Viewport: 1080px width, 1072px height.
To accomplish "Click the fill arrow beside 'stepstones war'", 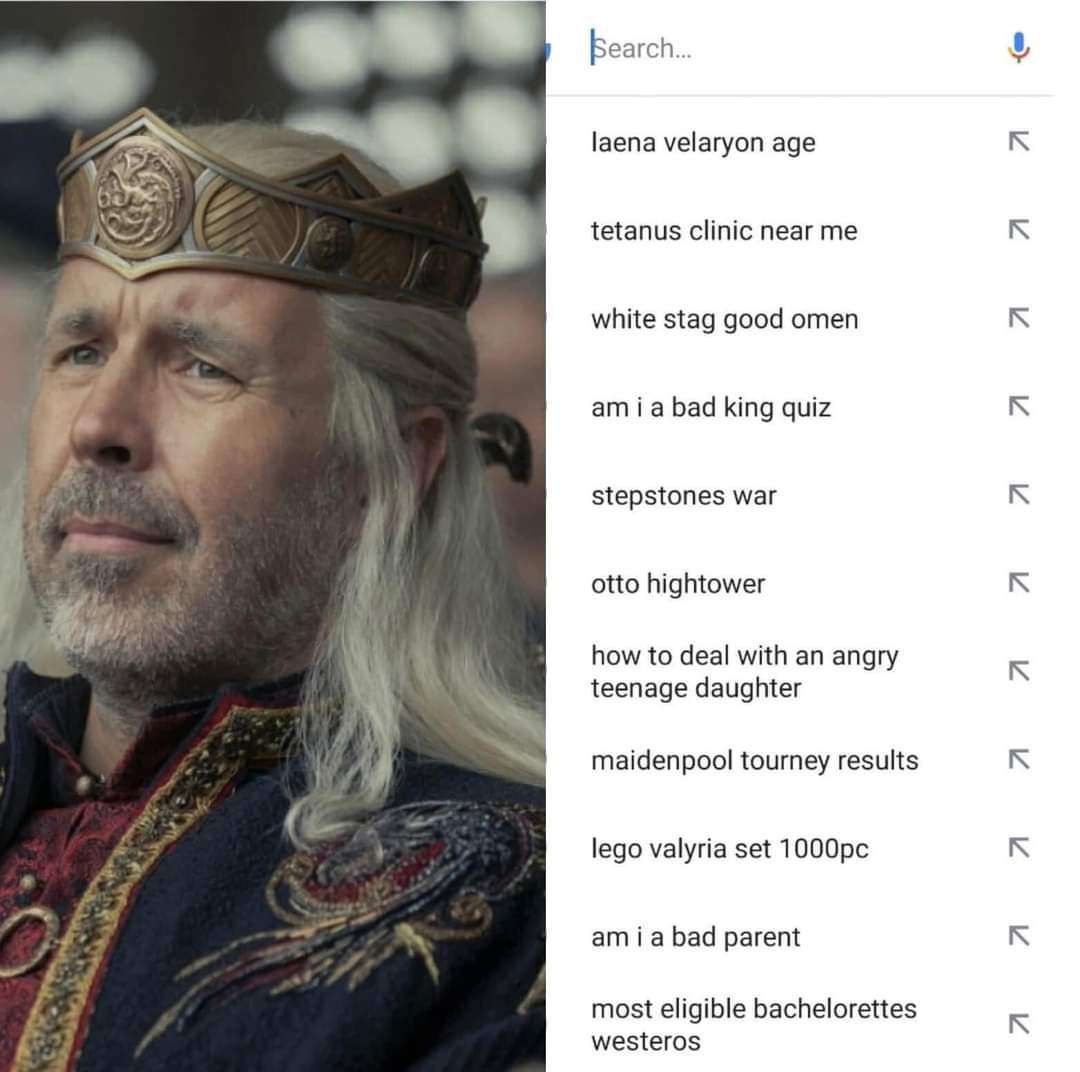I will click(x=1019, y=494).
